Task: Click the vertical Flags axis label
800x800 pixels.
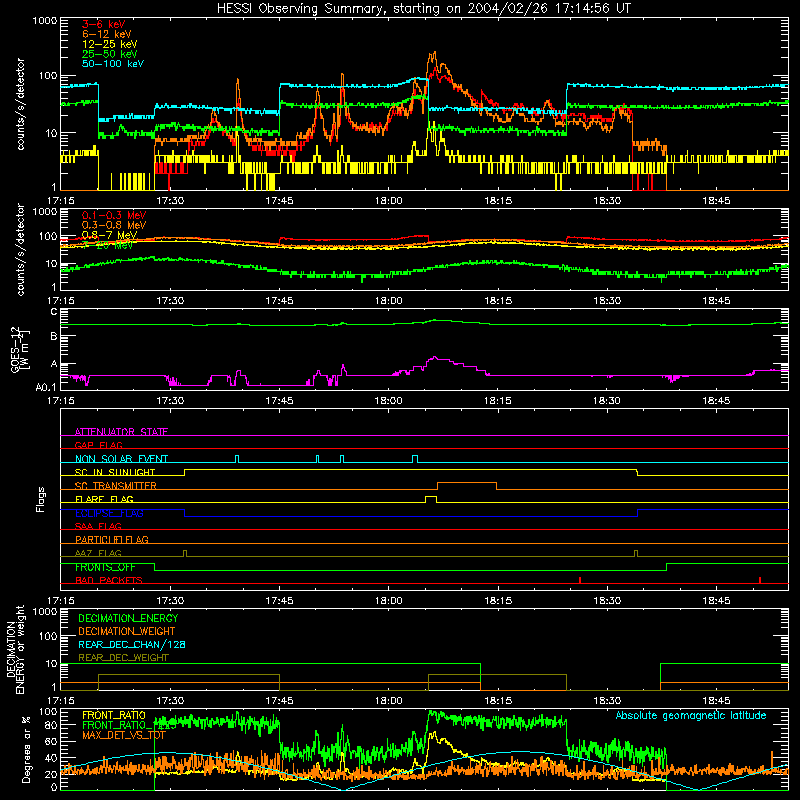Action: (x=41, y=499)
